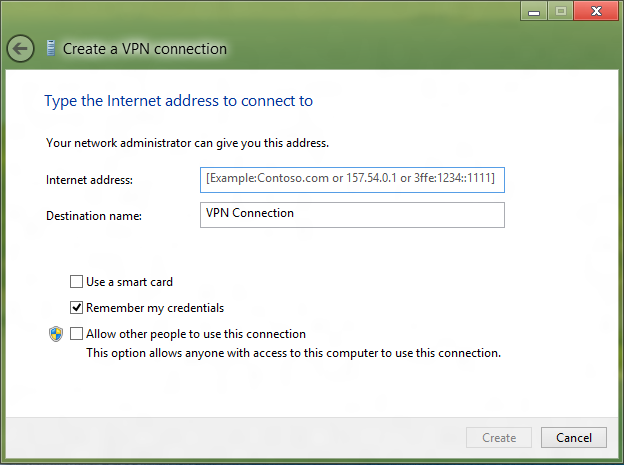Cancel the VPN connection setup

[x=574, y=438]
